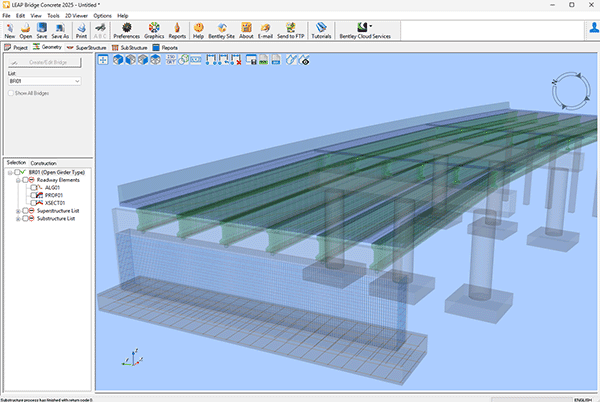Click the Send to FTP icon
This screenshot has width=600, height=402.
click(290, 28)
